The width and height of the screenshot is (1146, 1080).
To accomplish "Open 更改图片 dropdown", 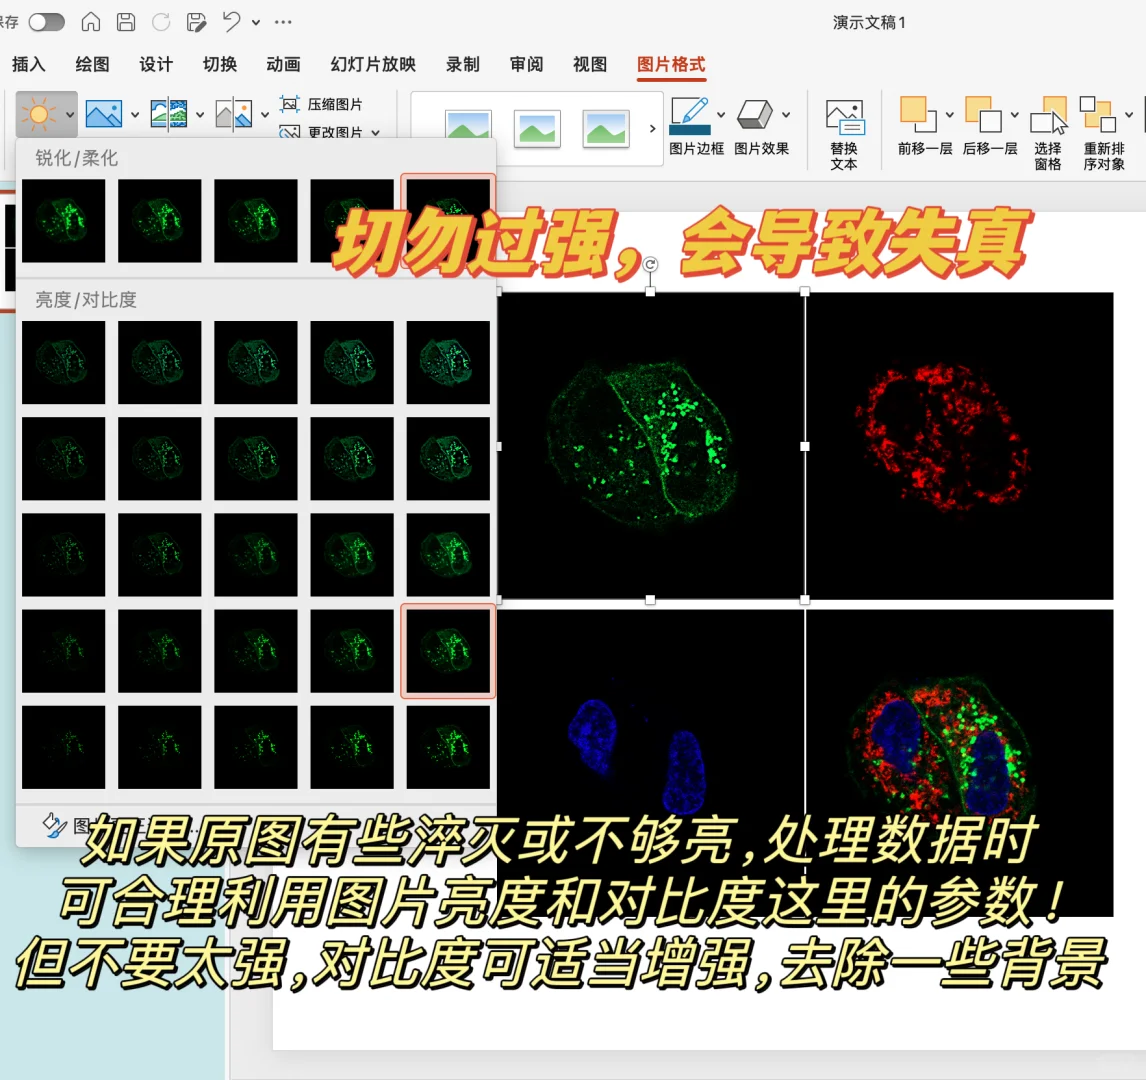I will tap(330, 132).
